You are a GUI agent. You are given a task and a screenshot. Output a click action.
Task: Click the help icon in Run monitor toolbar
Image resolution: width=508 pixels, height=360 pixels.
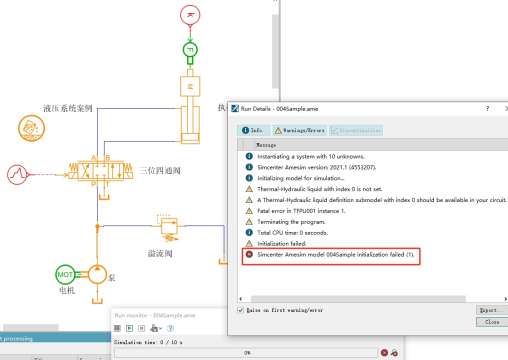click(170, 328)
